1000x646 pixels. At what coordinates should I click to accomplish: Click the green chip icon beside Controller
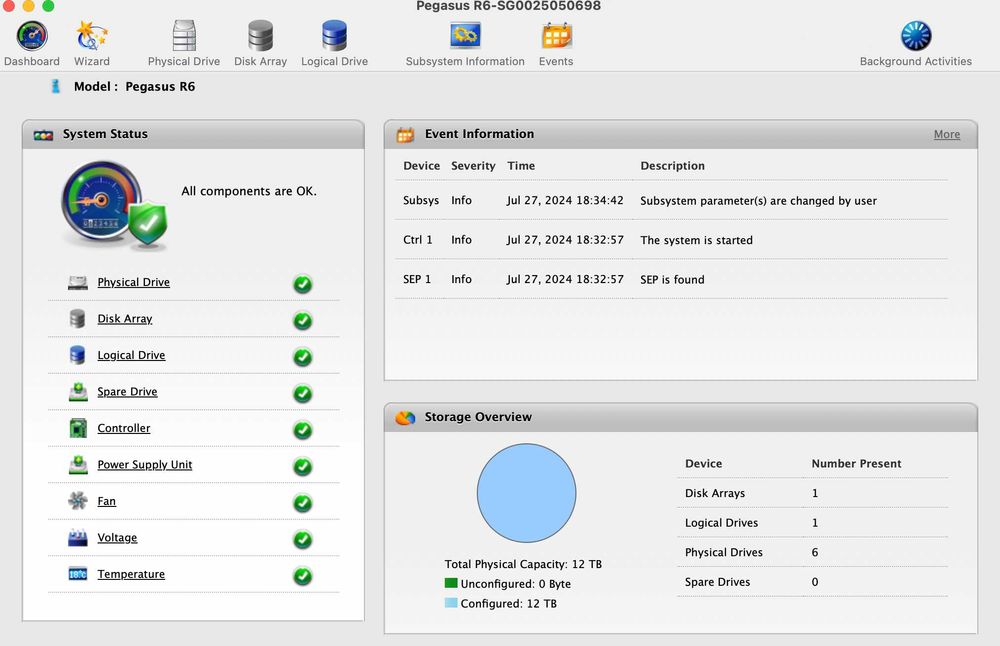coord(78,428)
